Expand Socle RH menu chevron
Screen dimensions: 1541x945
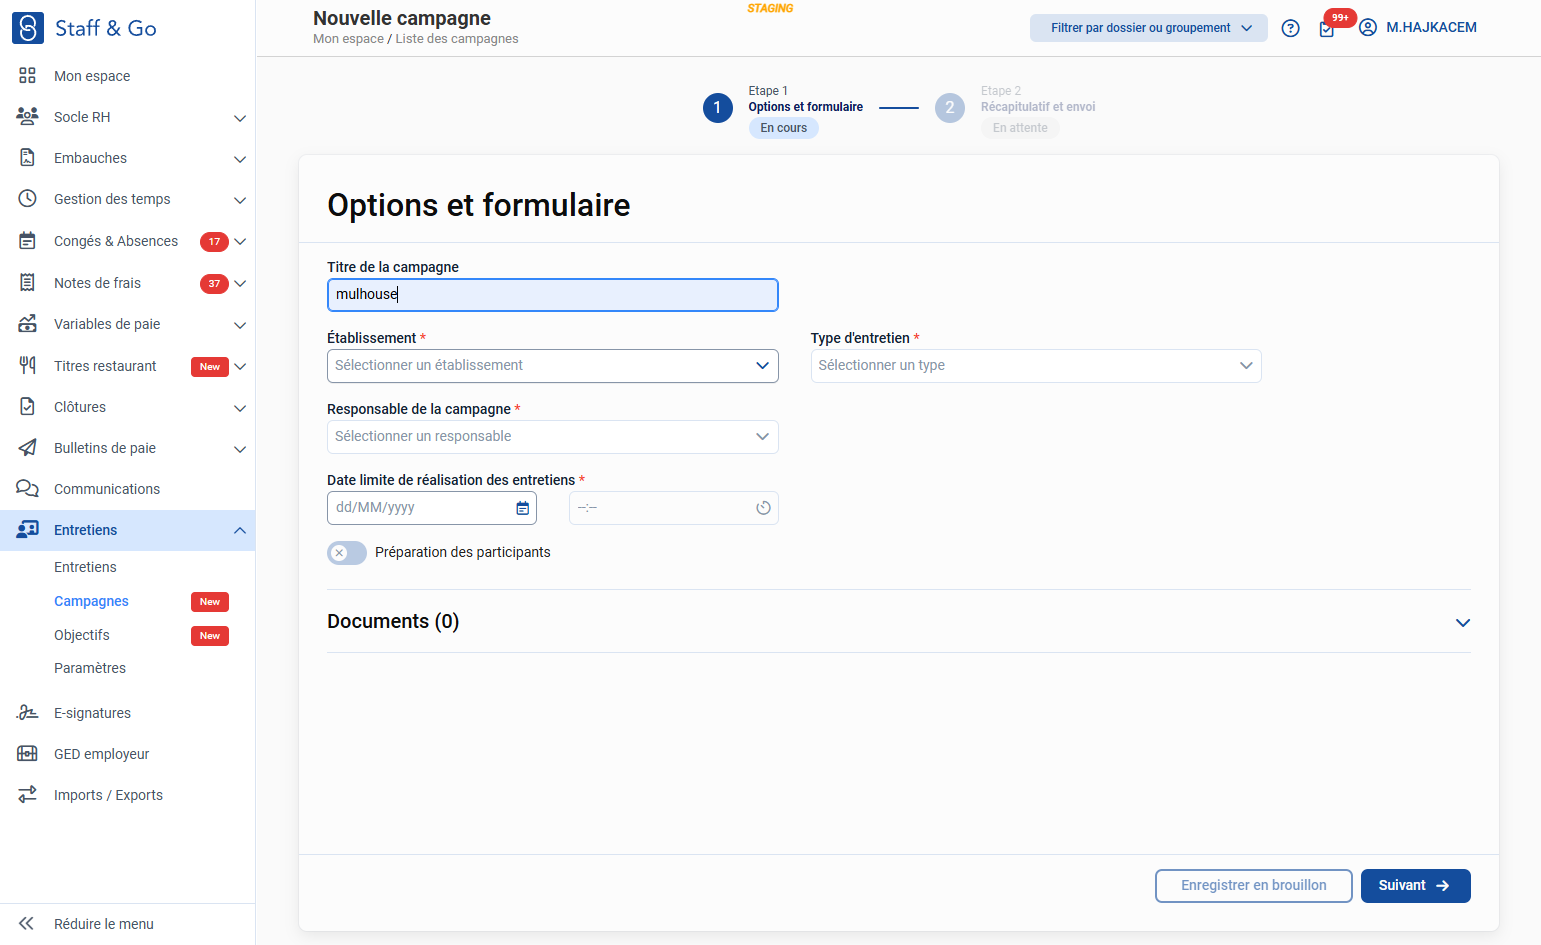point(240,118)
